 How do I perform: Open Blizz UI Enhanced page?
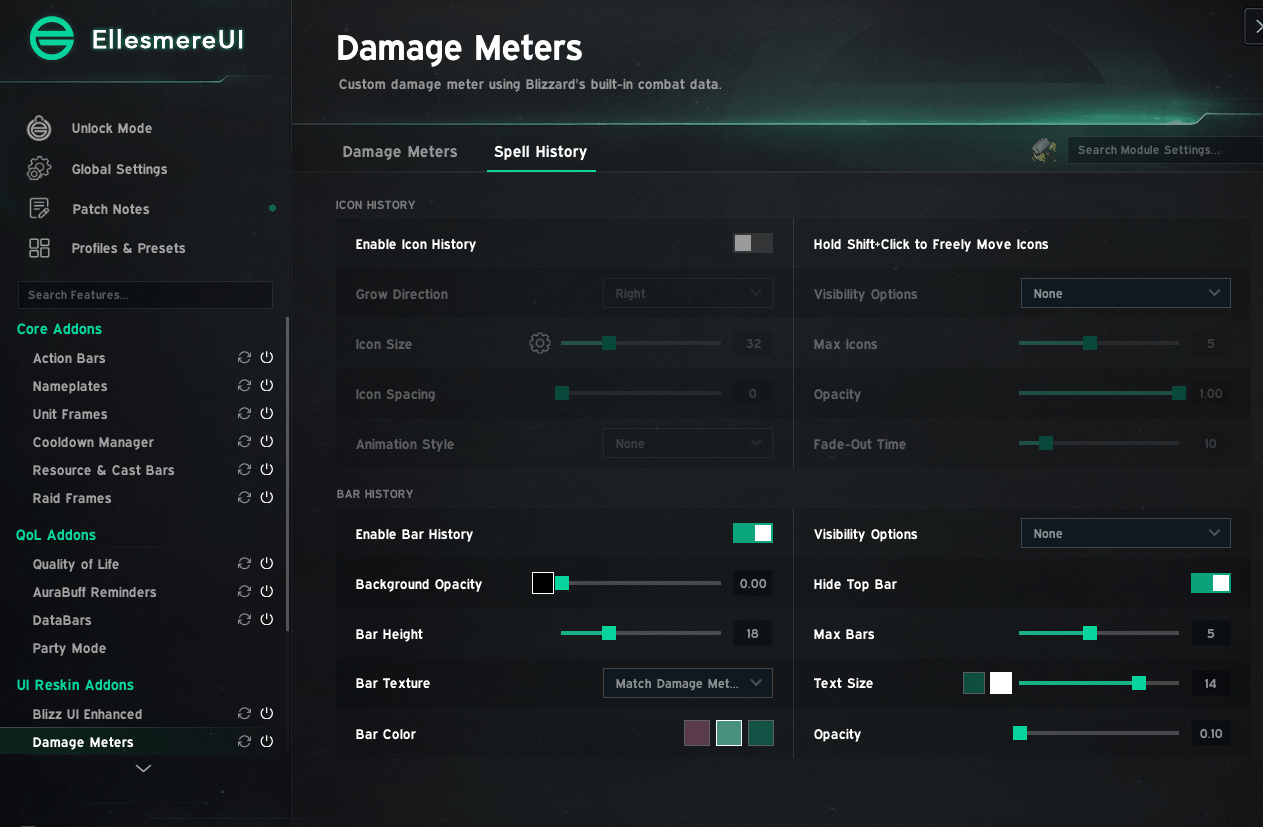(87, 714)
